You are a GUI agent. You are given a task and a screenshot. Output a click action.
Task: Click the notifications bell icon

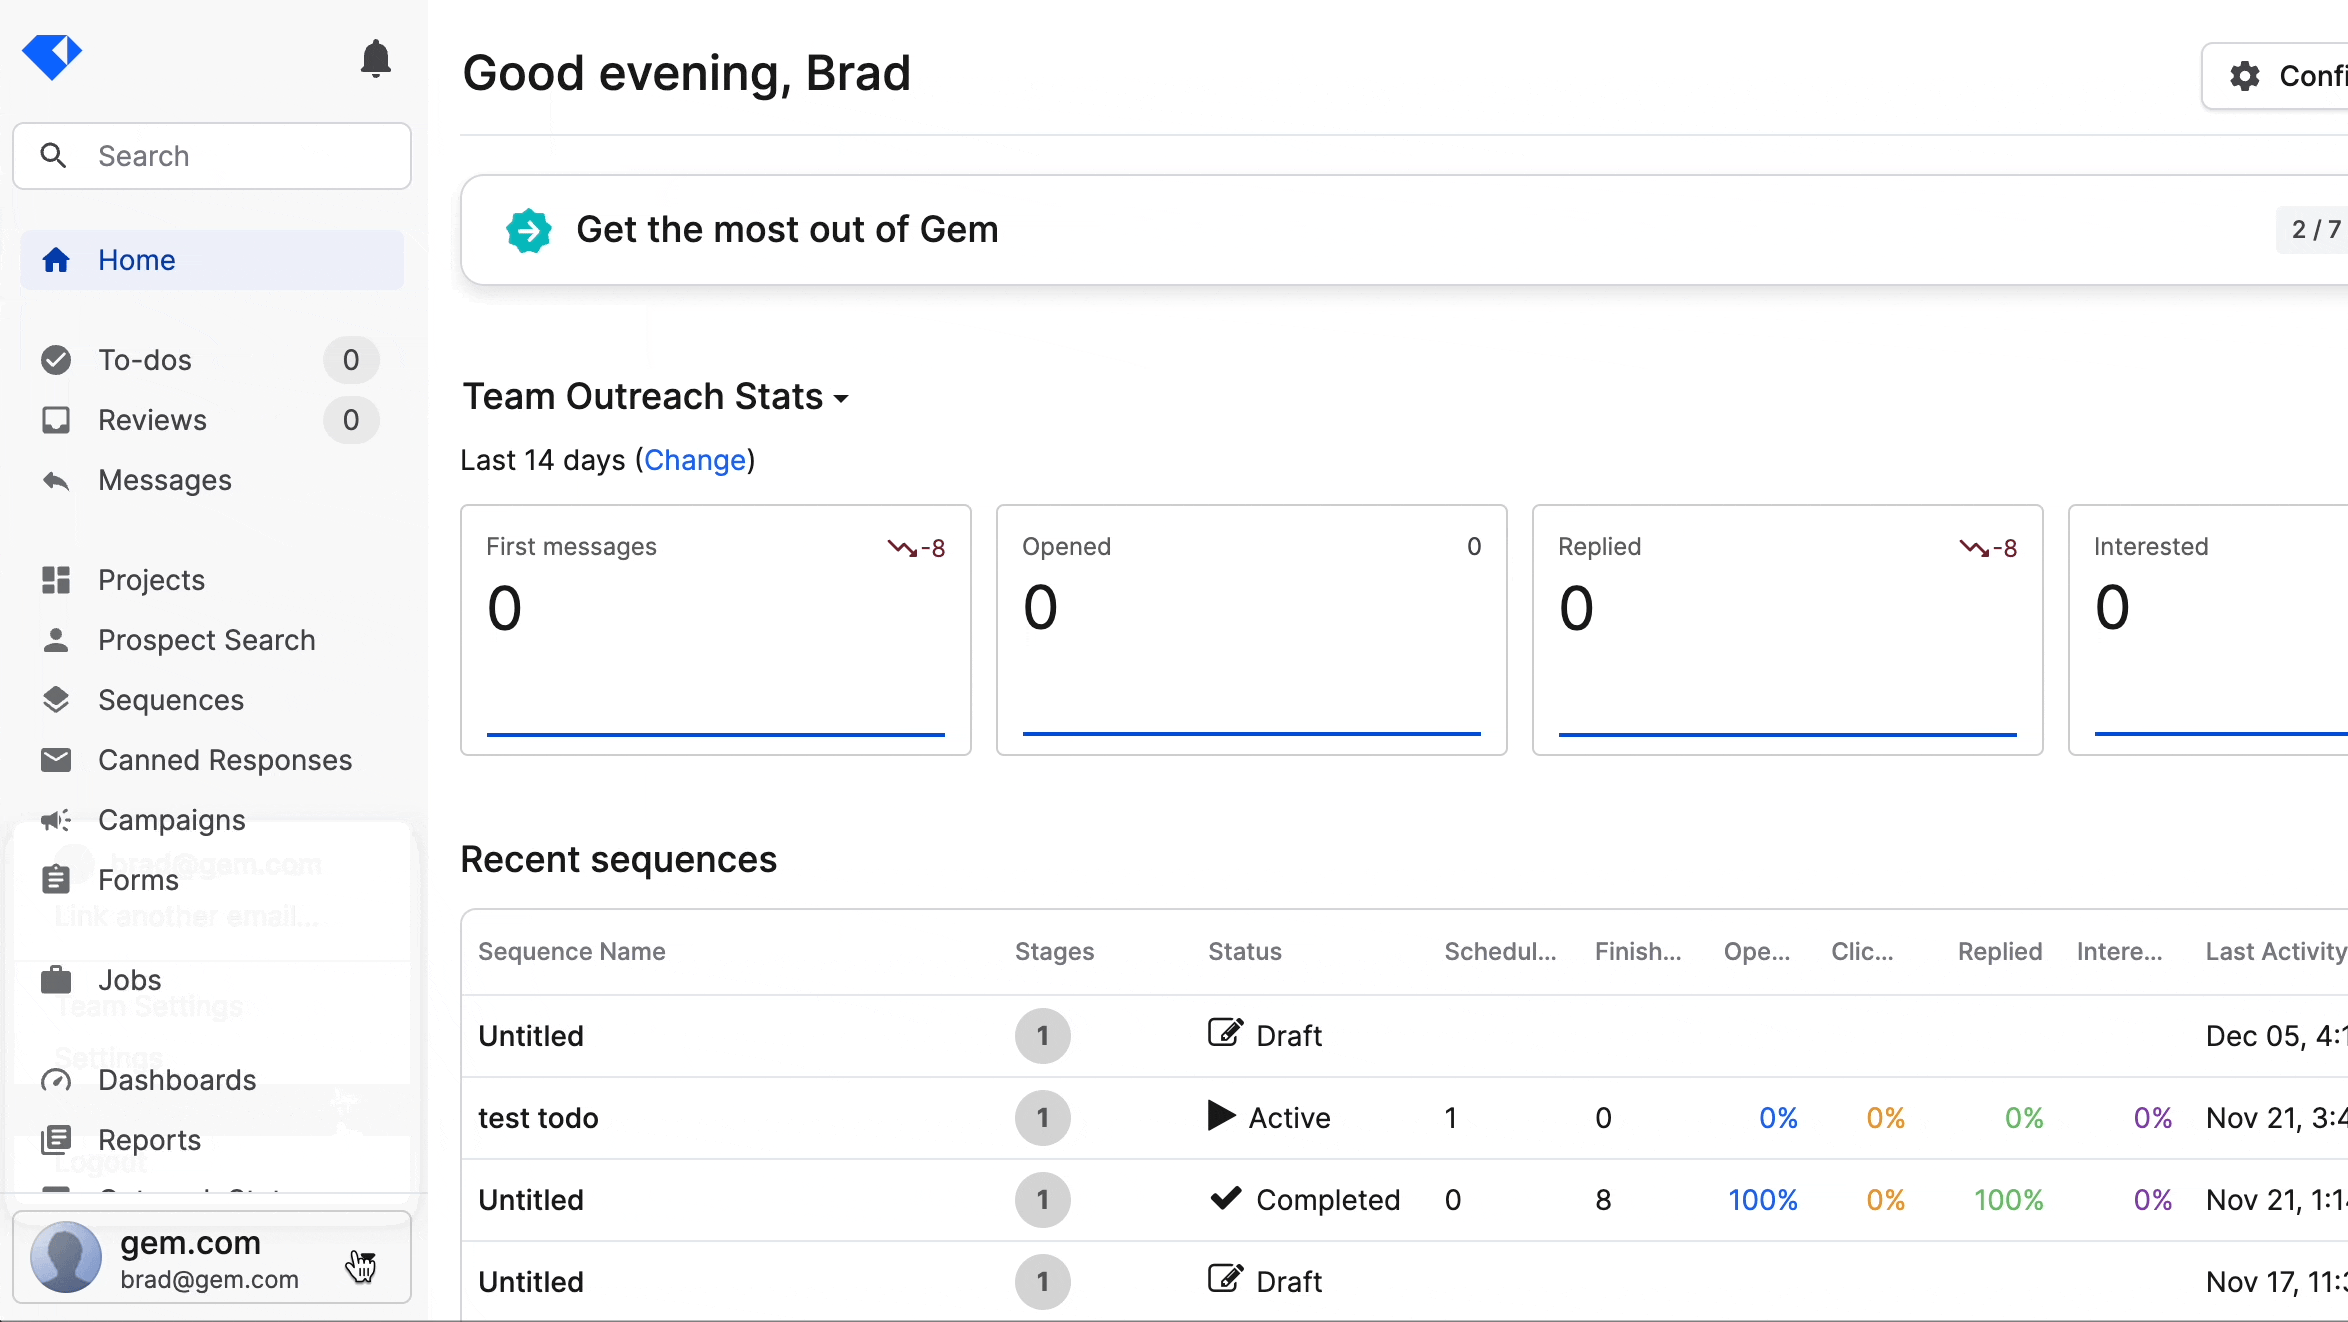[x=375, y=59]
